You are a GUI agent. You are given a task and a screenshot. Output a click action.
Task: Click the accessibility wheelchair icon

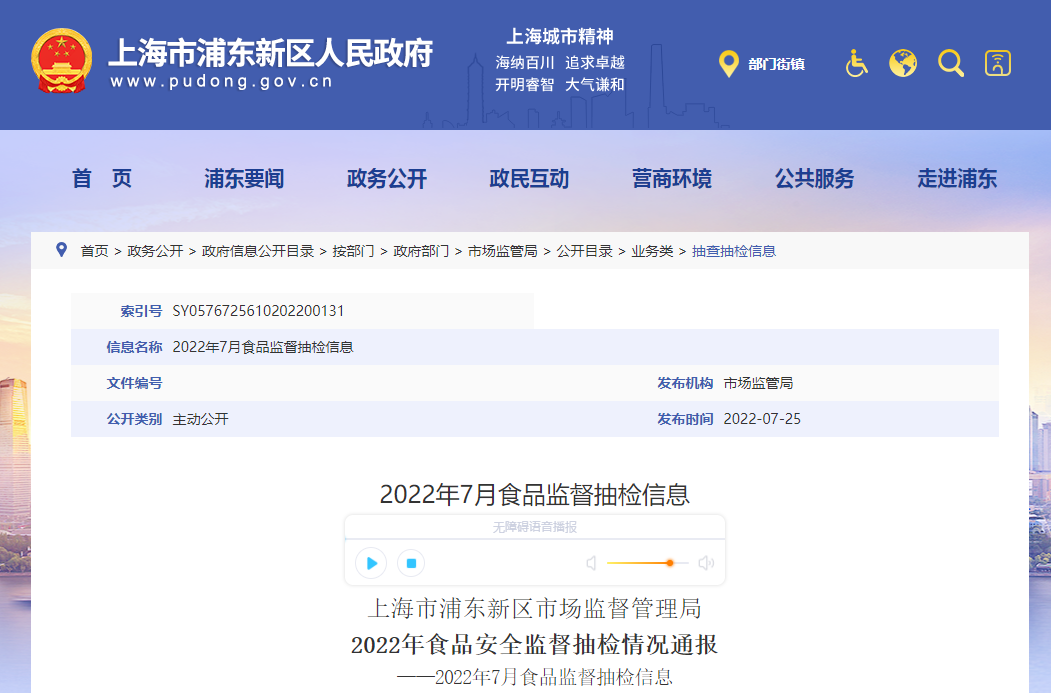click(x=856, y=63)
